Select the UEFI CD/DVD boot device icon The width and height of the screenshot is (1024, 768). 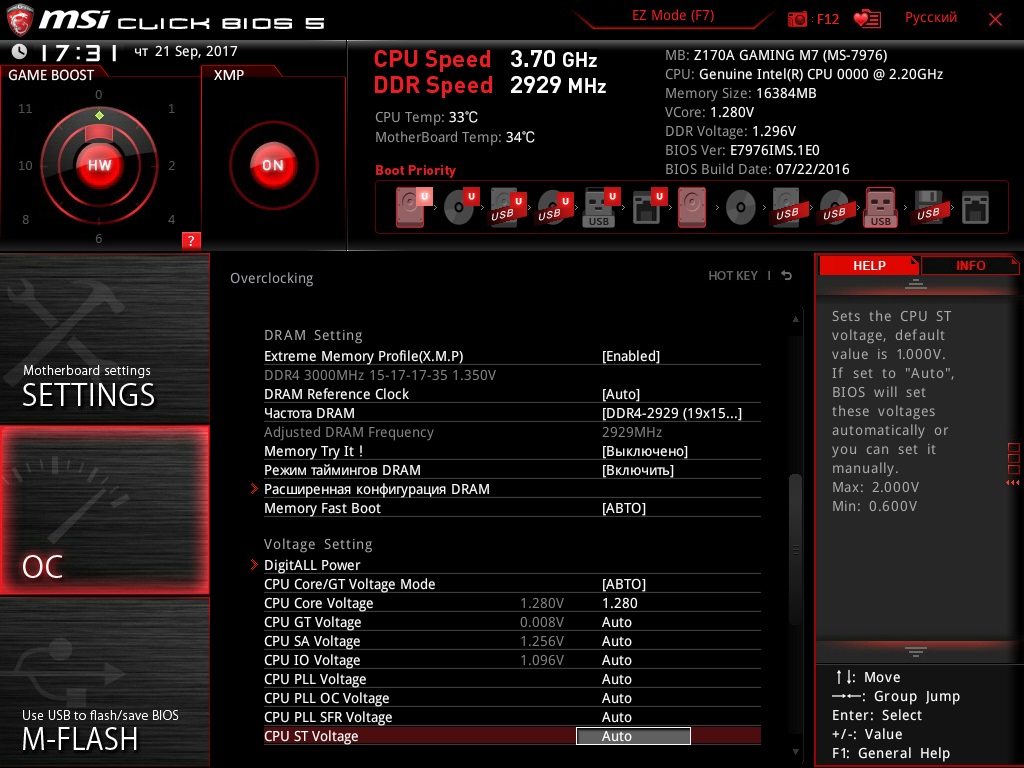(461, 207)
